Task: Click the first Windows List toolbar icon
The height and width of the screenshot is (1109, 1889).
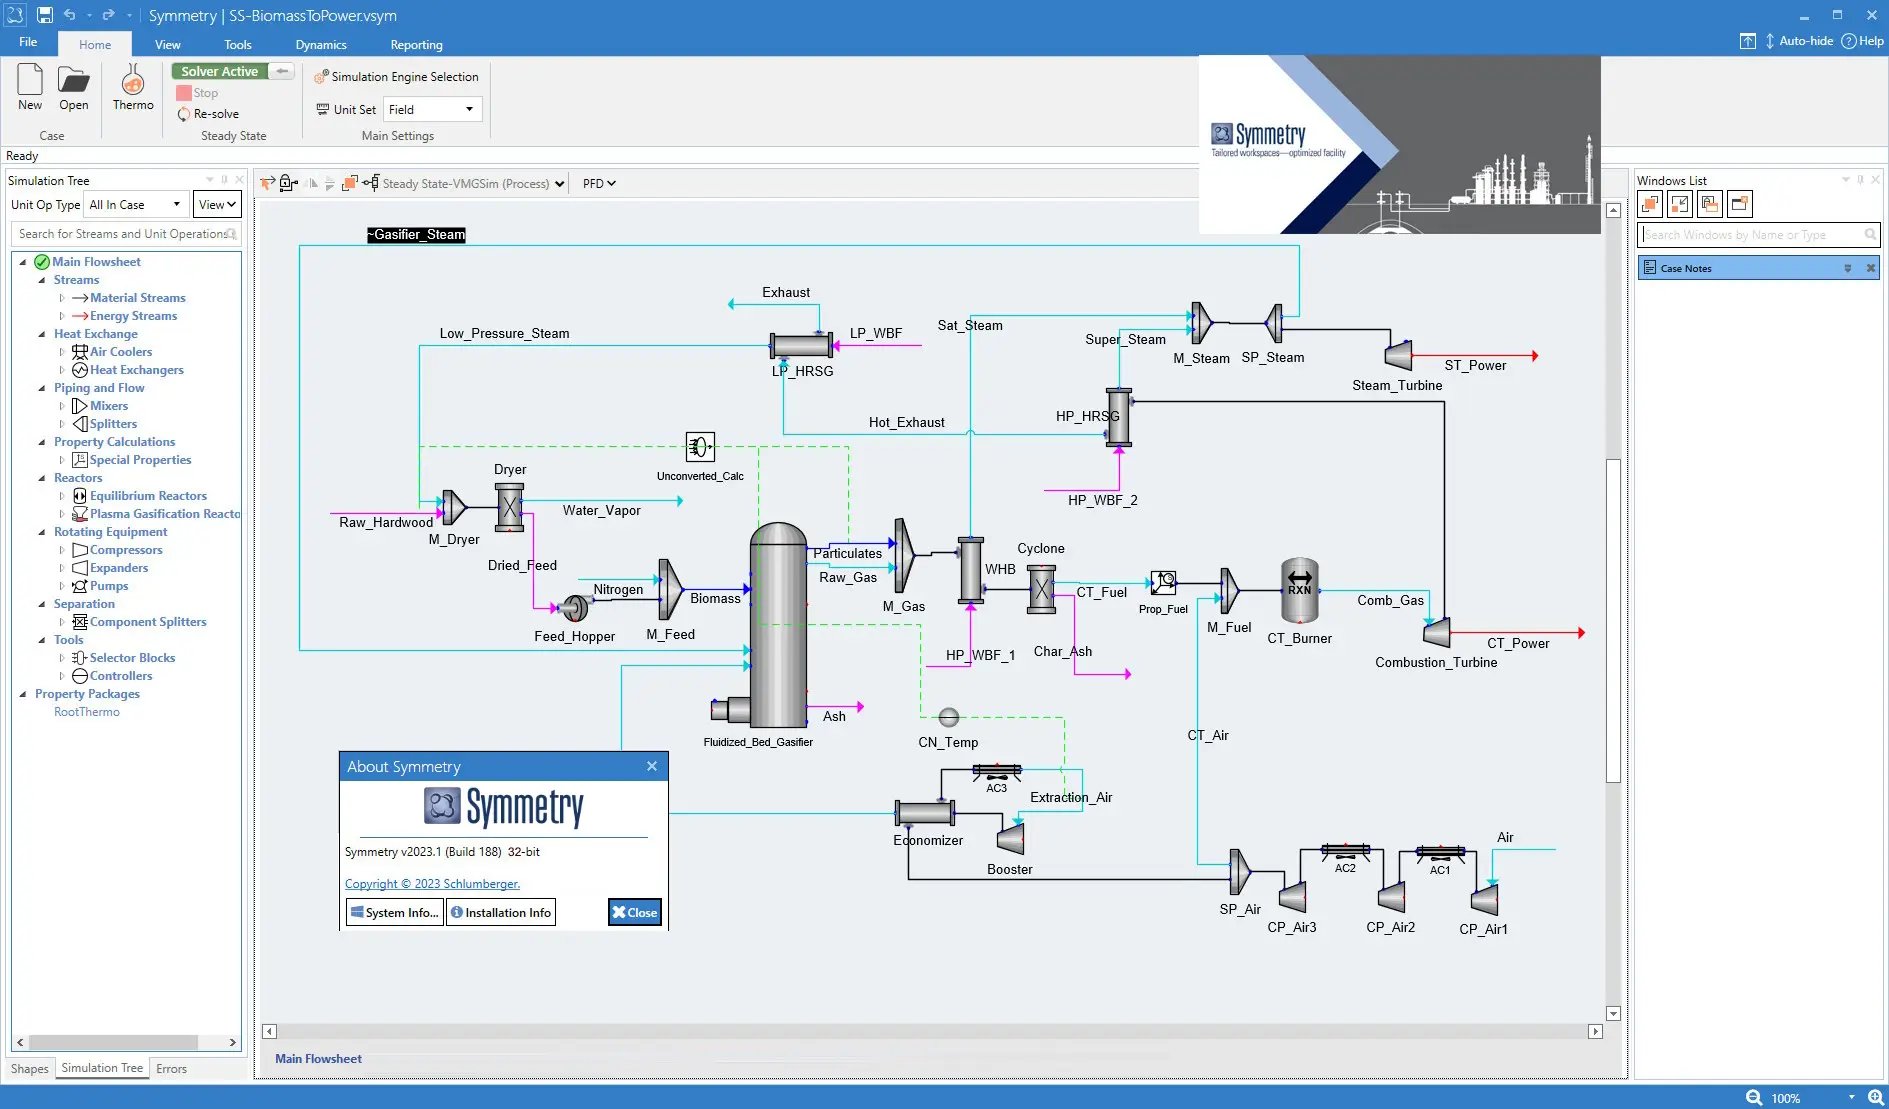Action: tap(1650, 205)
